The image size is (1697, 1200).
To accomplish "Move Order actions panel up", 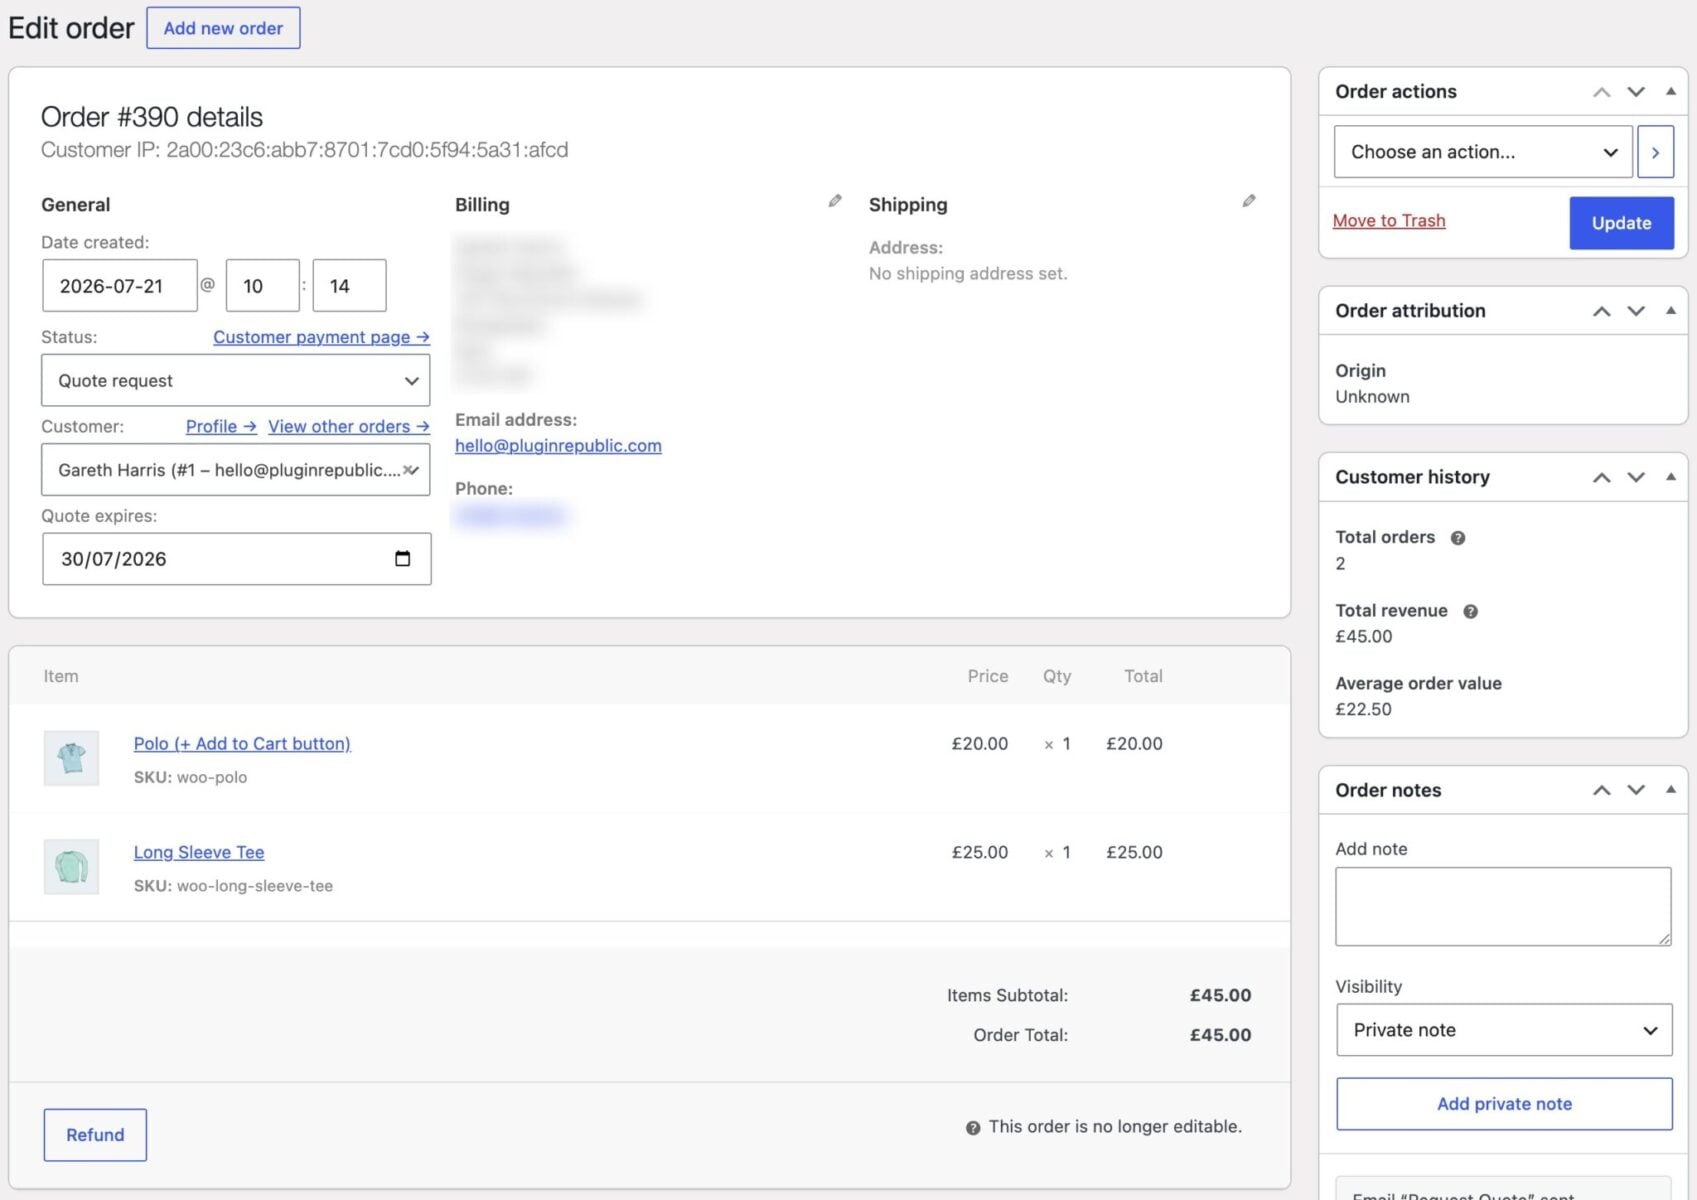I will click(1602, 92).
